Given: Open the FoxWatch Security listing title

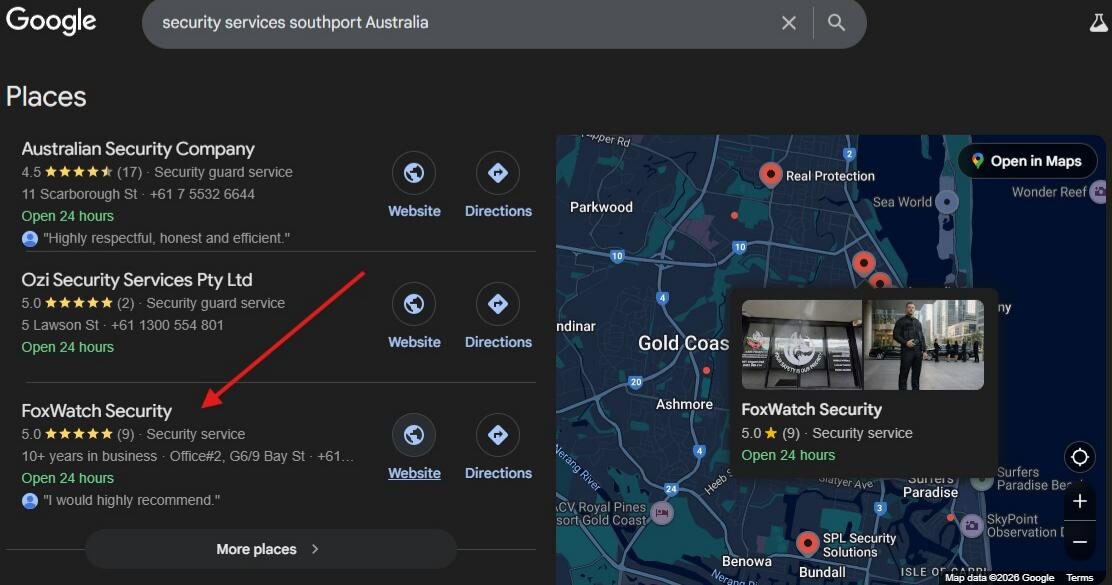Looking at the screenshot, I should [96, 411].
